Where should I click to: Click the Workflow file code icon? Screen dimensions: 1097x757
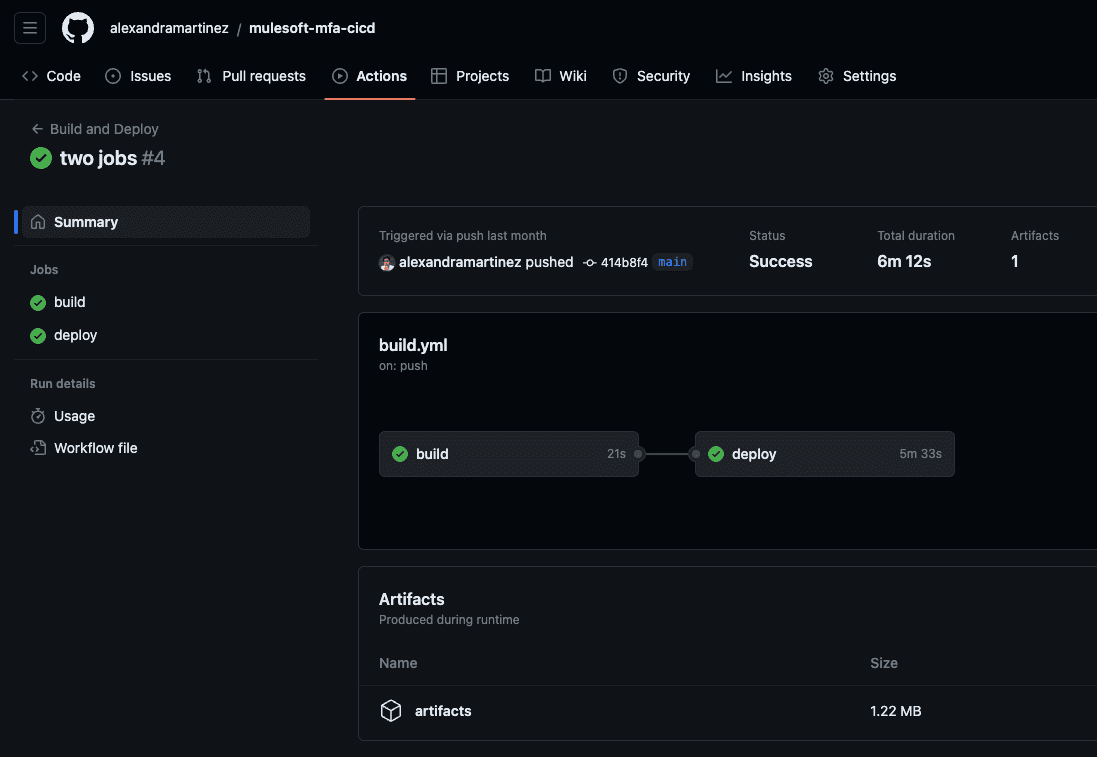(38, 448)
